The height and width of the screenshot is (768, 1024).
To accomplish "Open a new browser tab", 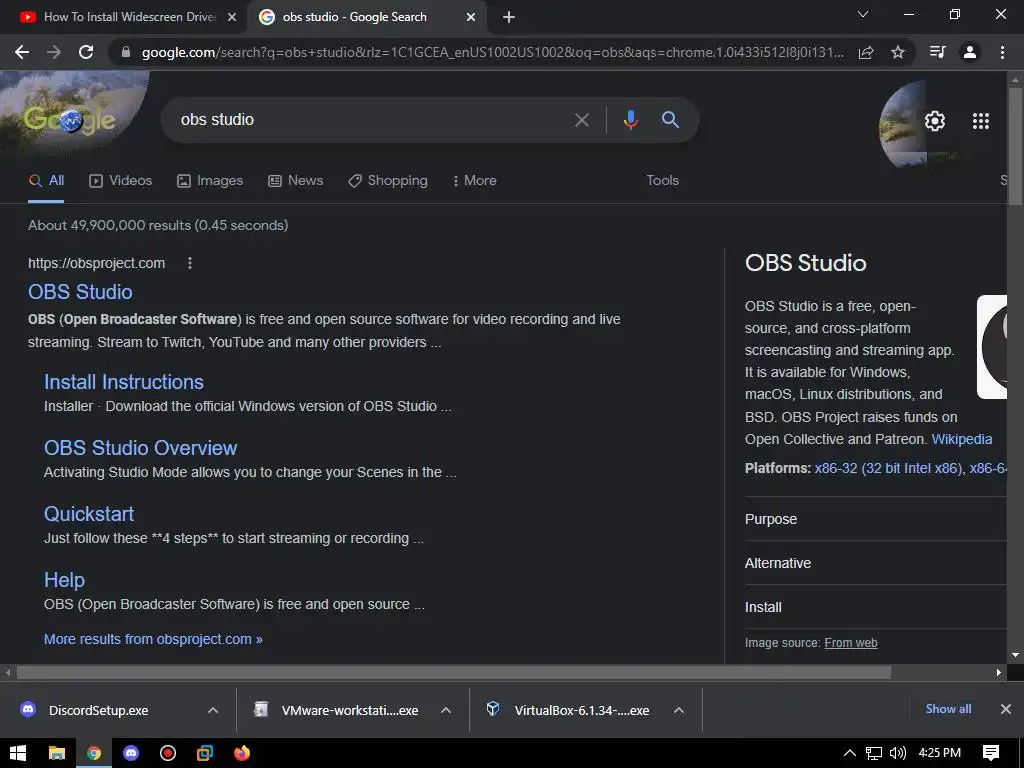I will tap(509, 17).
